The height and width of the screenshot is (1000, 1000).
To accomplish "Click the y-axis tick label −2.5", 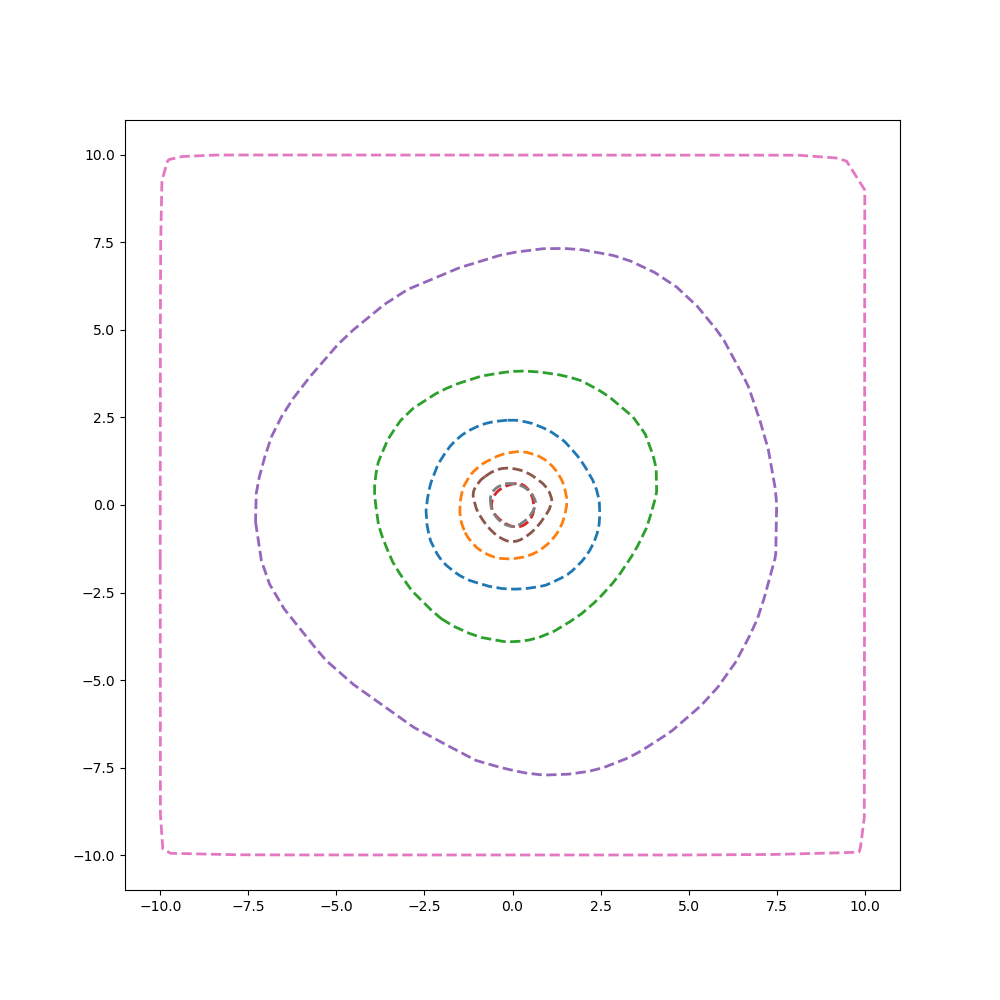I will click(99, 593).
